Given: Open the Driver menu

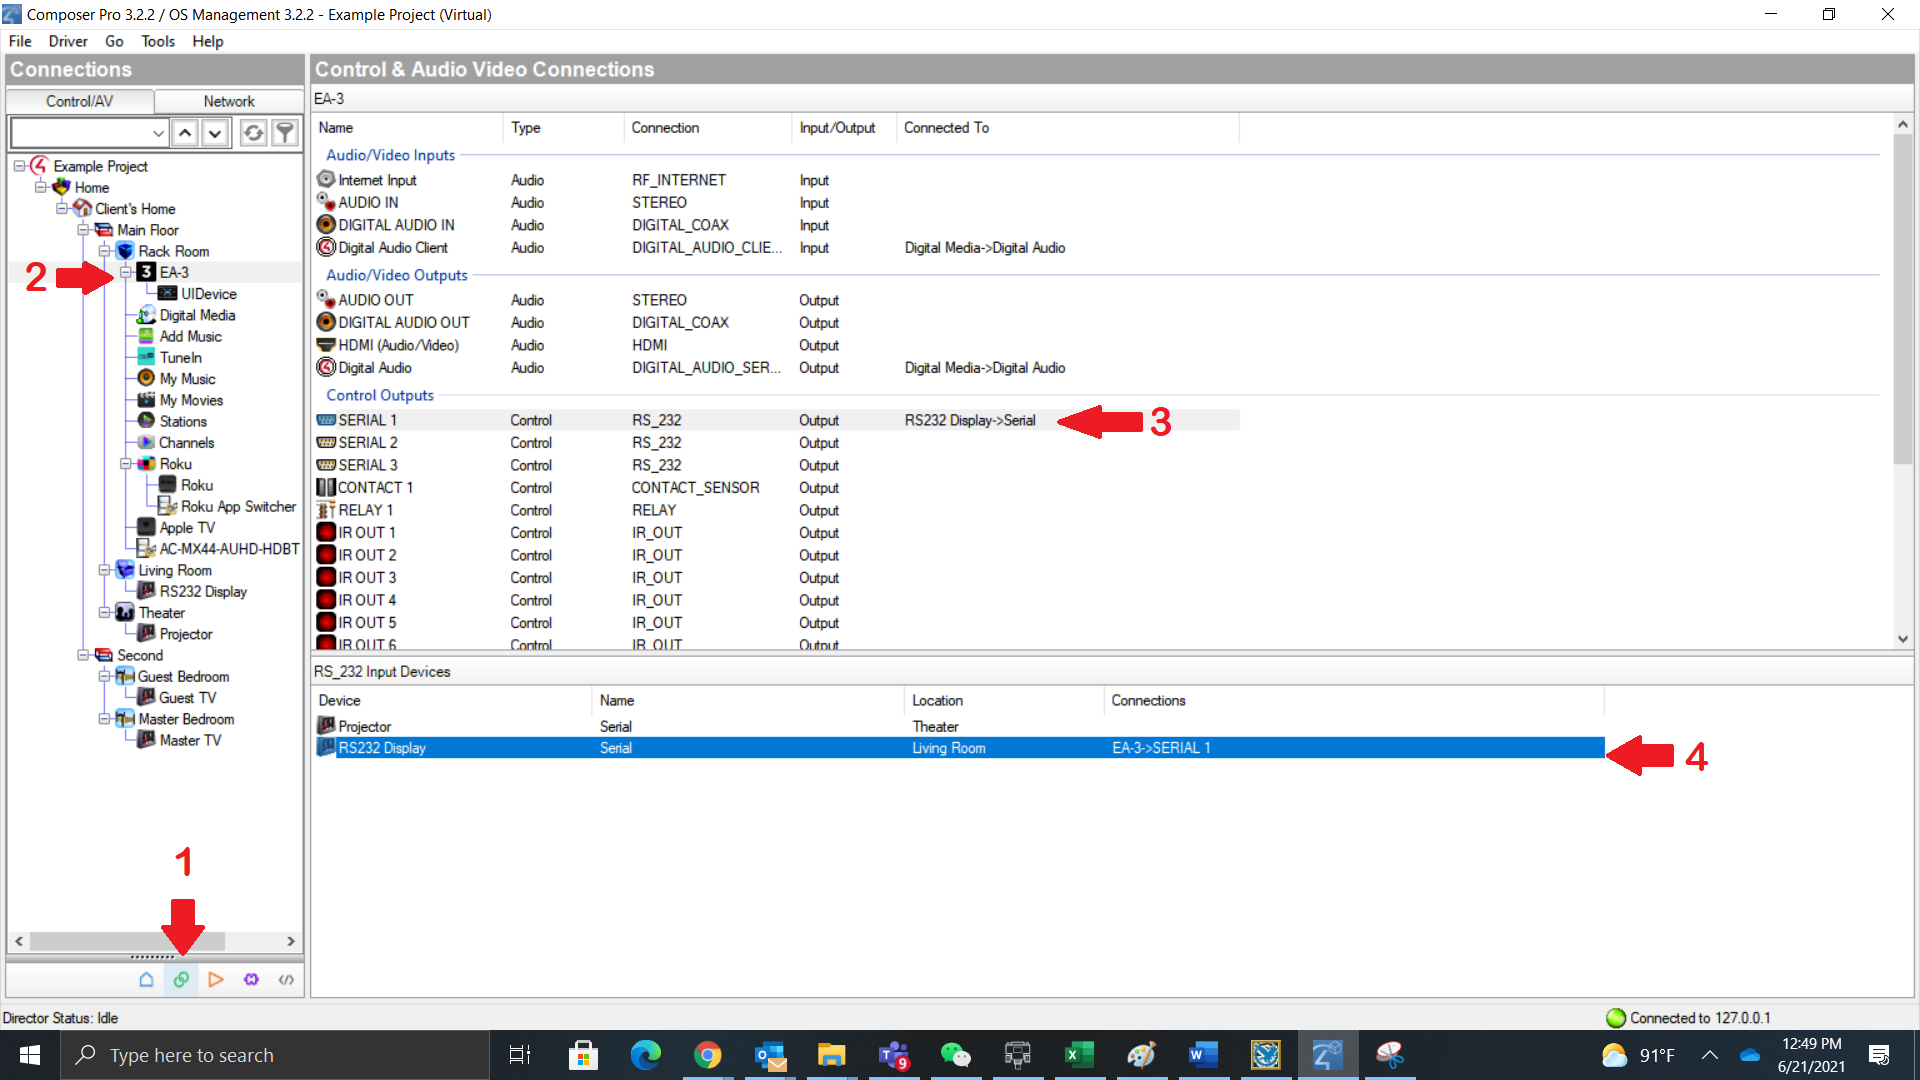Looking at the screenshot, I should (x=68, y=41).
